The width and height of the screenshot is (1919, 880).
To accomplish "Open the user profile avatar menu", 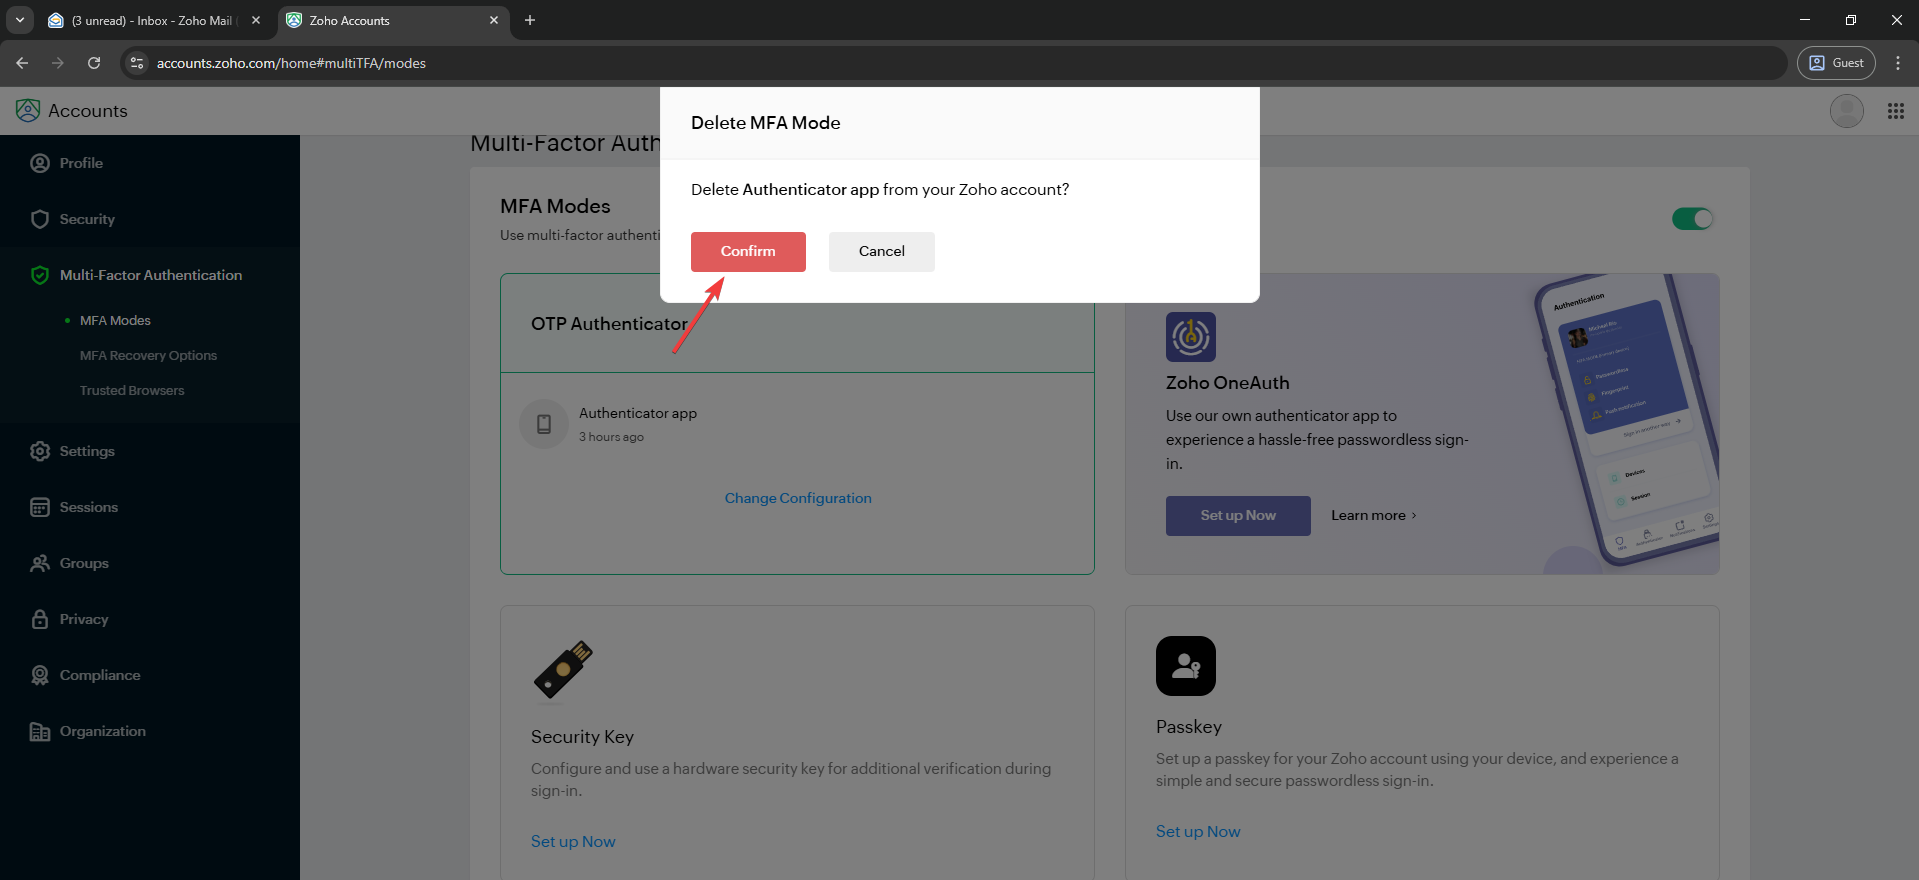I will pos(1846,111).
